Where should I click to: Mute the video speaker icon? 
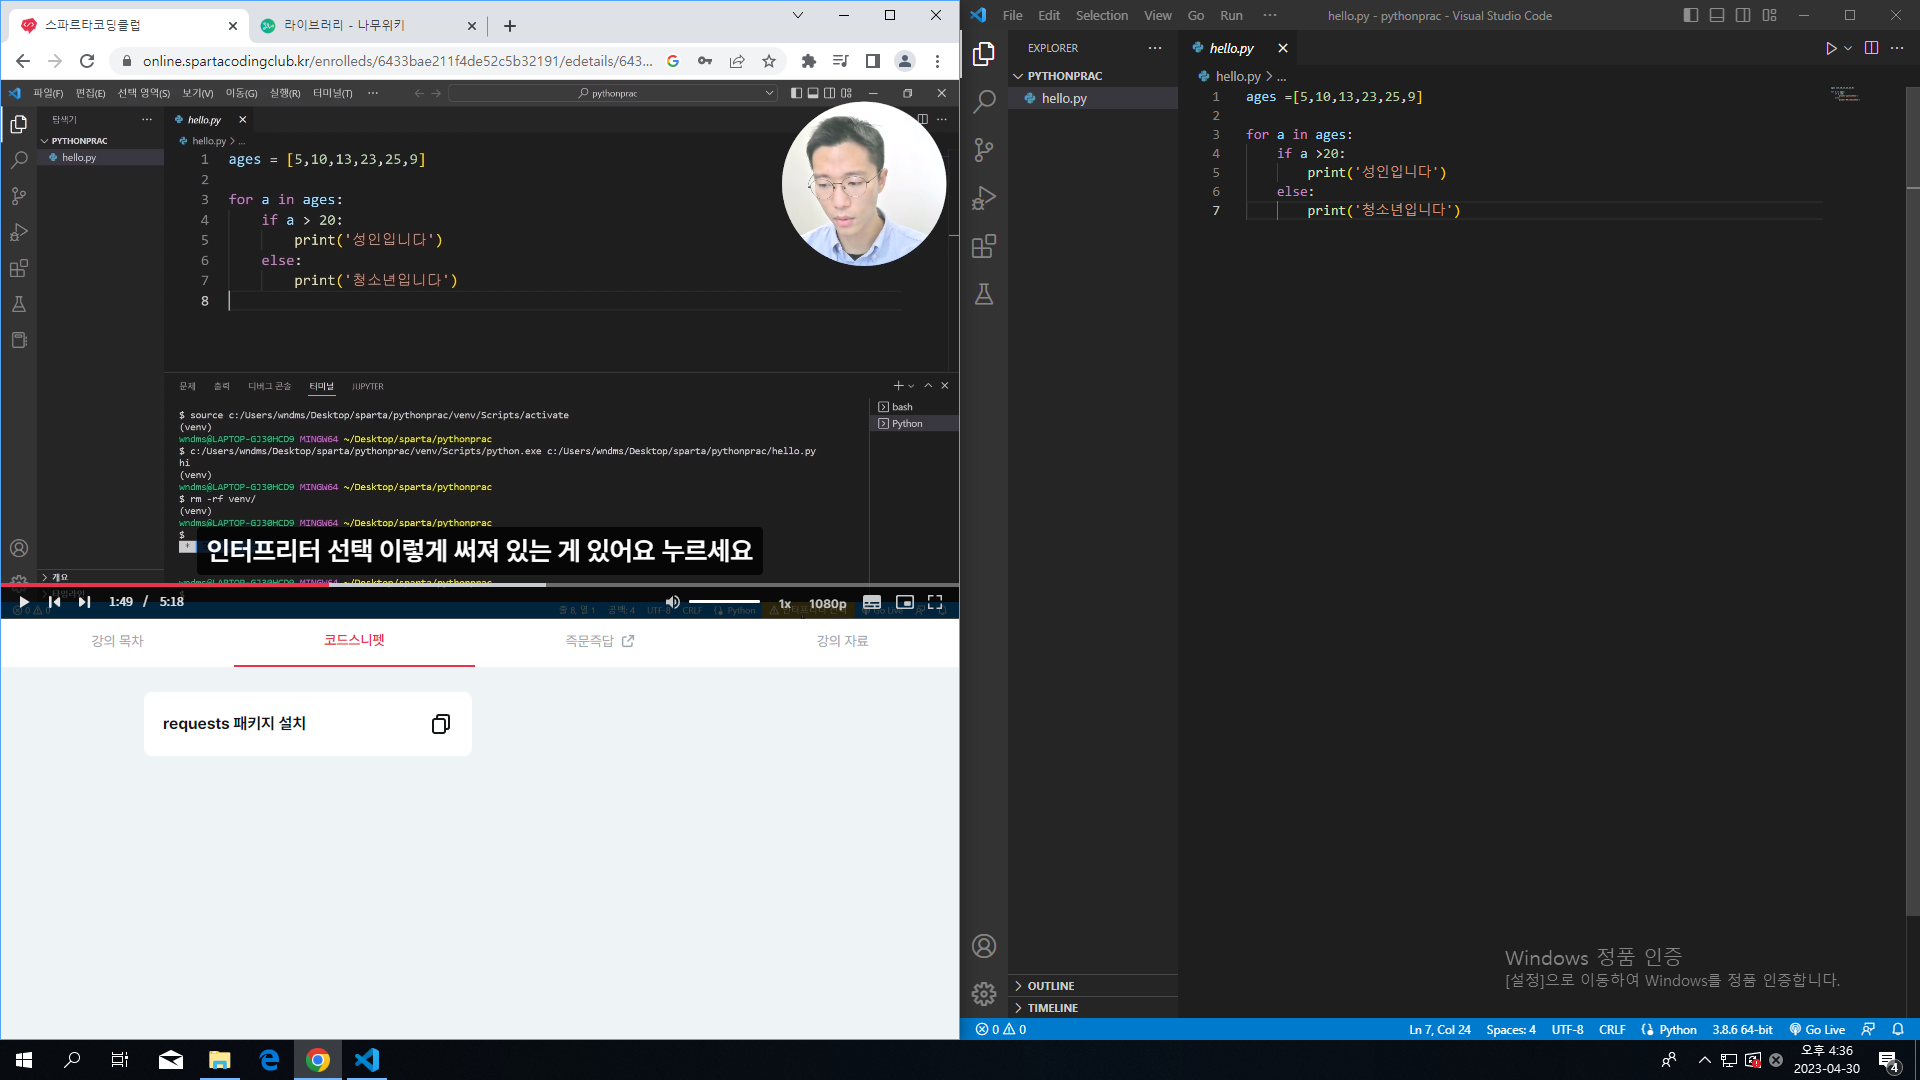pyautogui.click(x=673, y=602)
